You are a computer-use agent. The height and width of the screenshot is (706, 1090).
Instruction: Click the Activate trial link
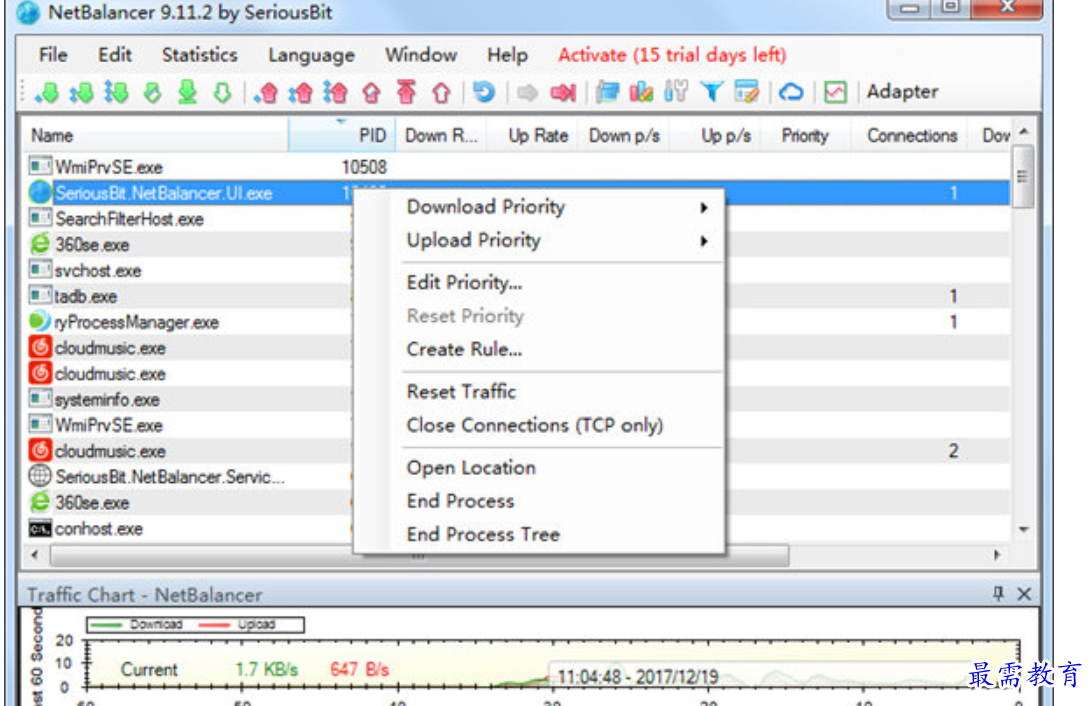point(672,55)
